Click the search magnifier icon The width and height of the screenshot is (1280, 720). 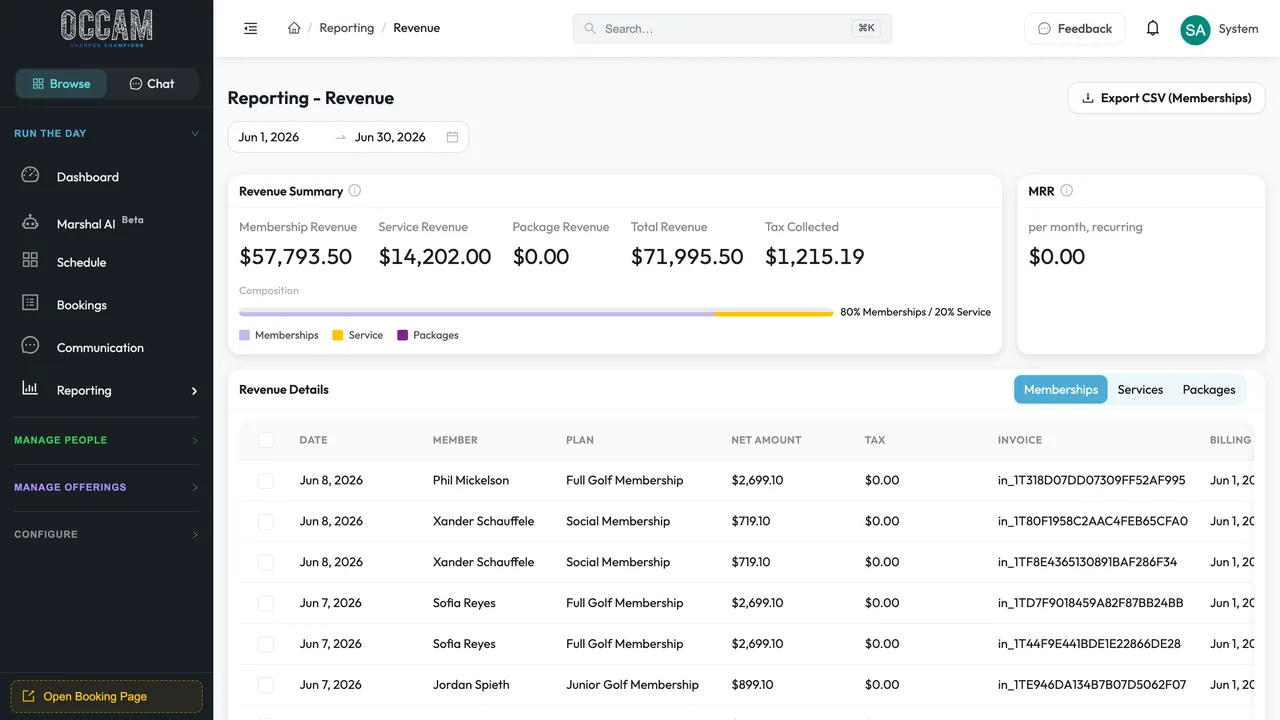590,29
